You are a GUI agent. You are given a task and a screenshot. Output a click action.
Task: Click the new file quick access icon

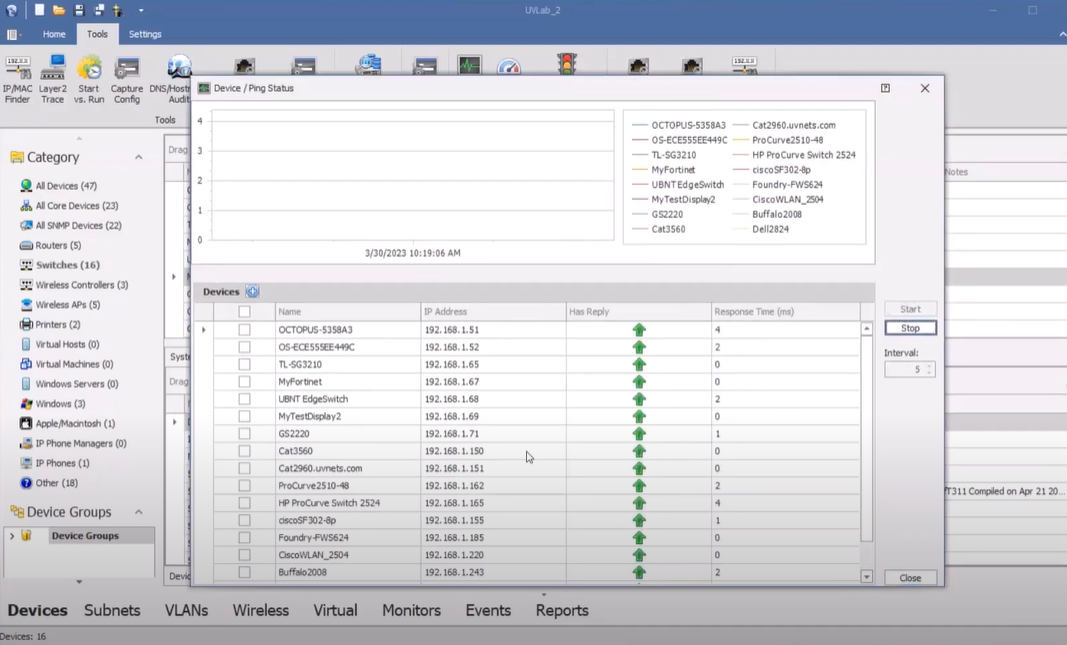coord(39,10)
